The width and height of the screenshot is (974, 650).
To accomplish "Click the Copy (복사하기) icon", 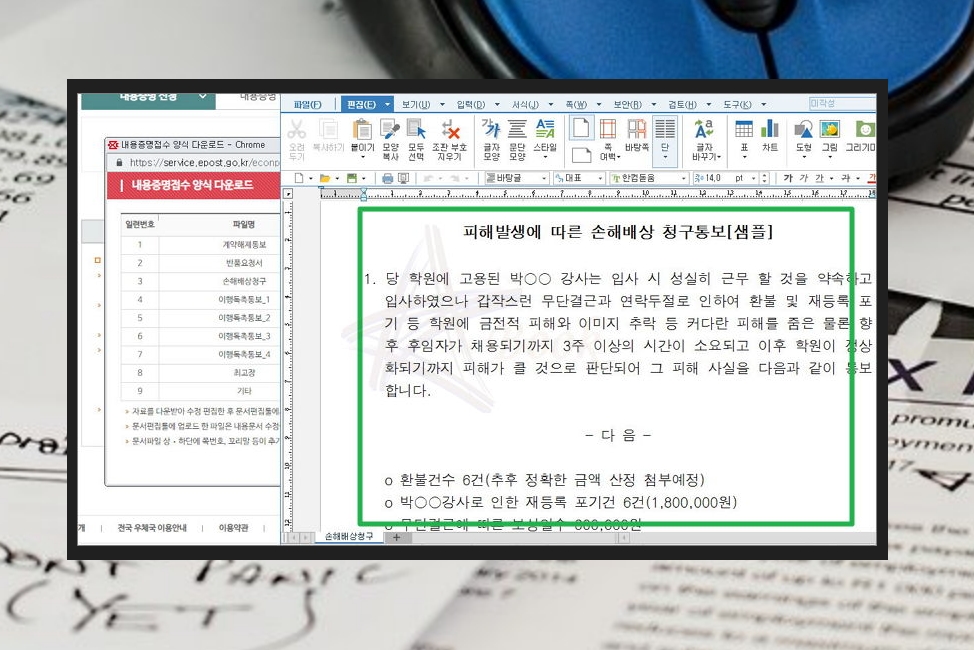I will [327, 130].
